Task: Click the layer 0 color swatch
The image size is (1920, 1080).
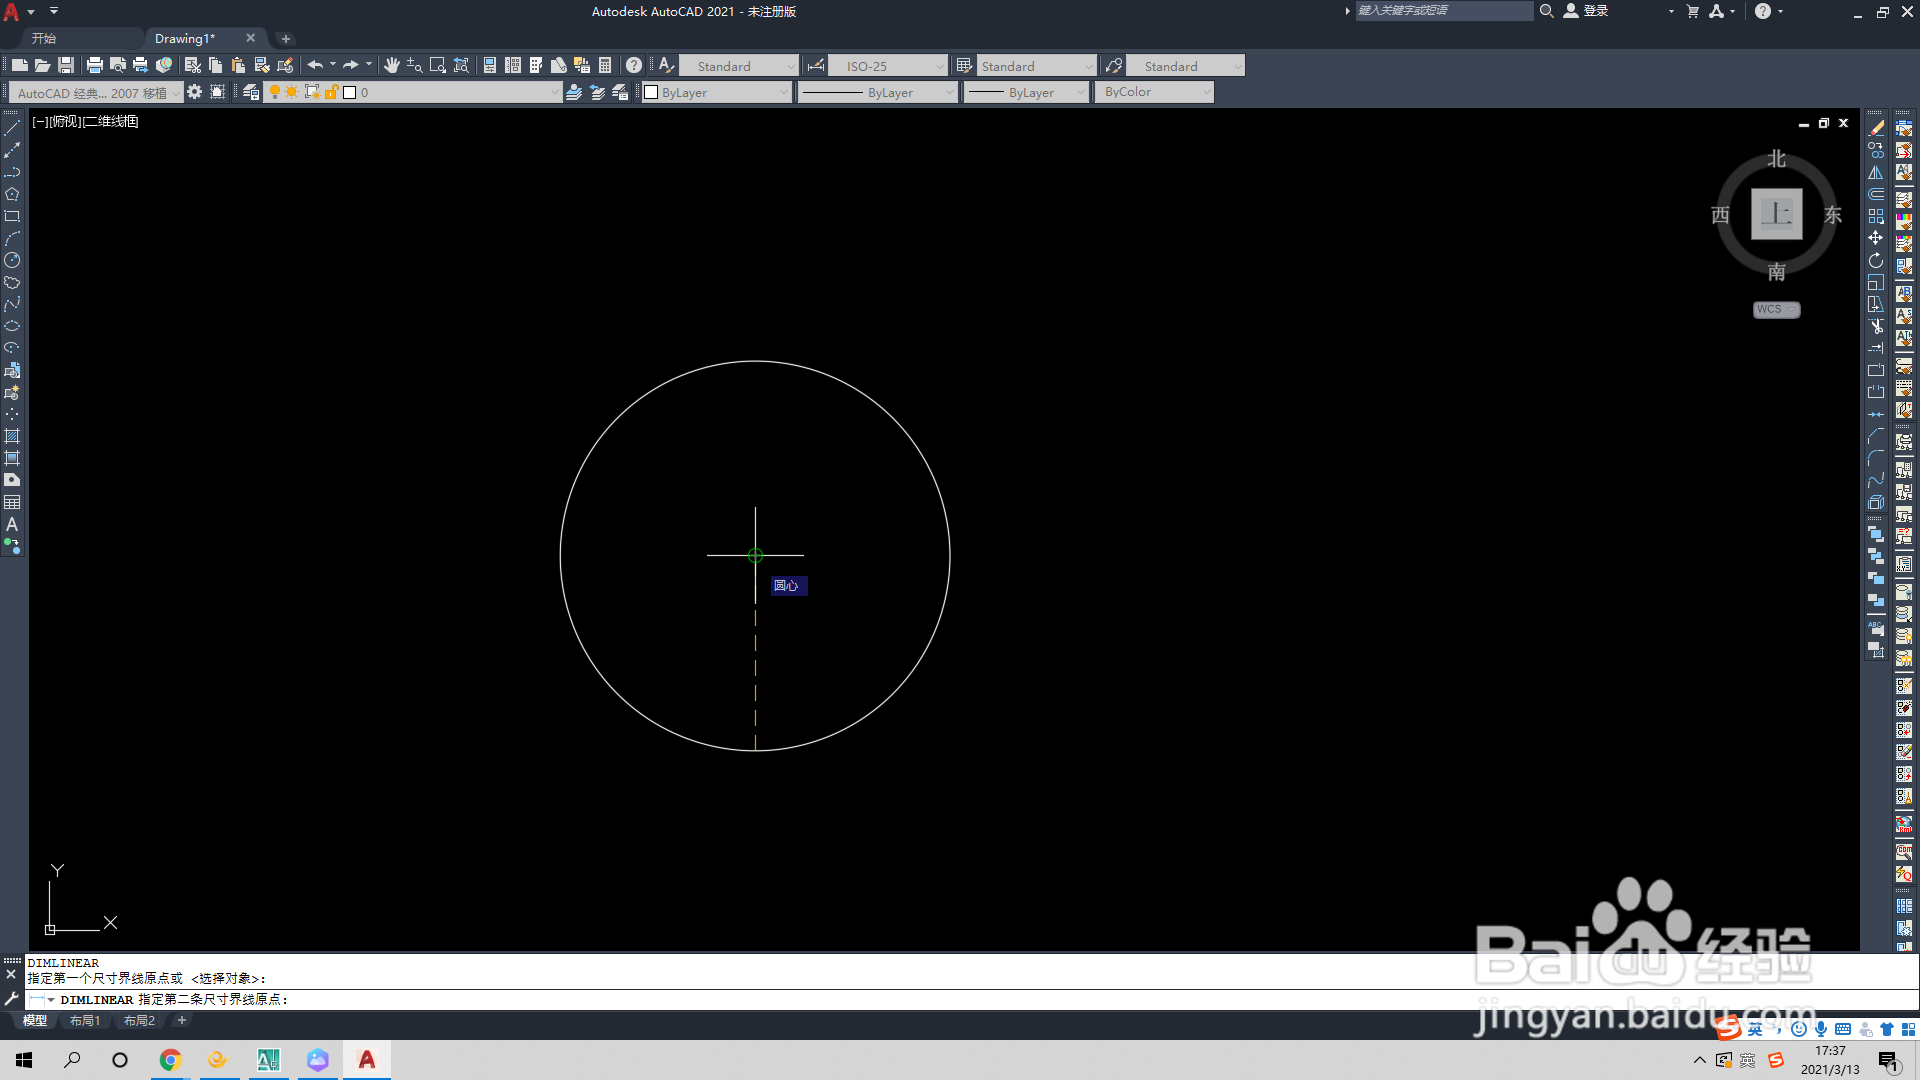Action: [350, 92]
